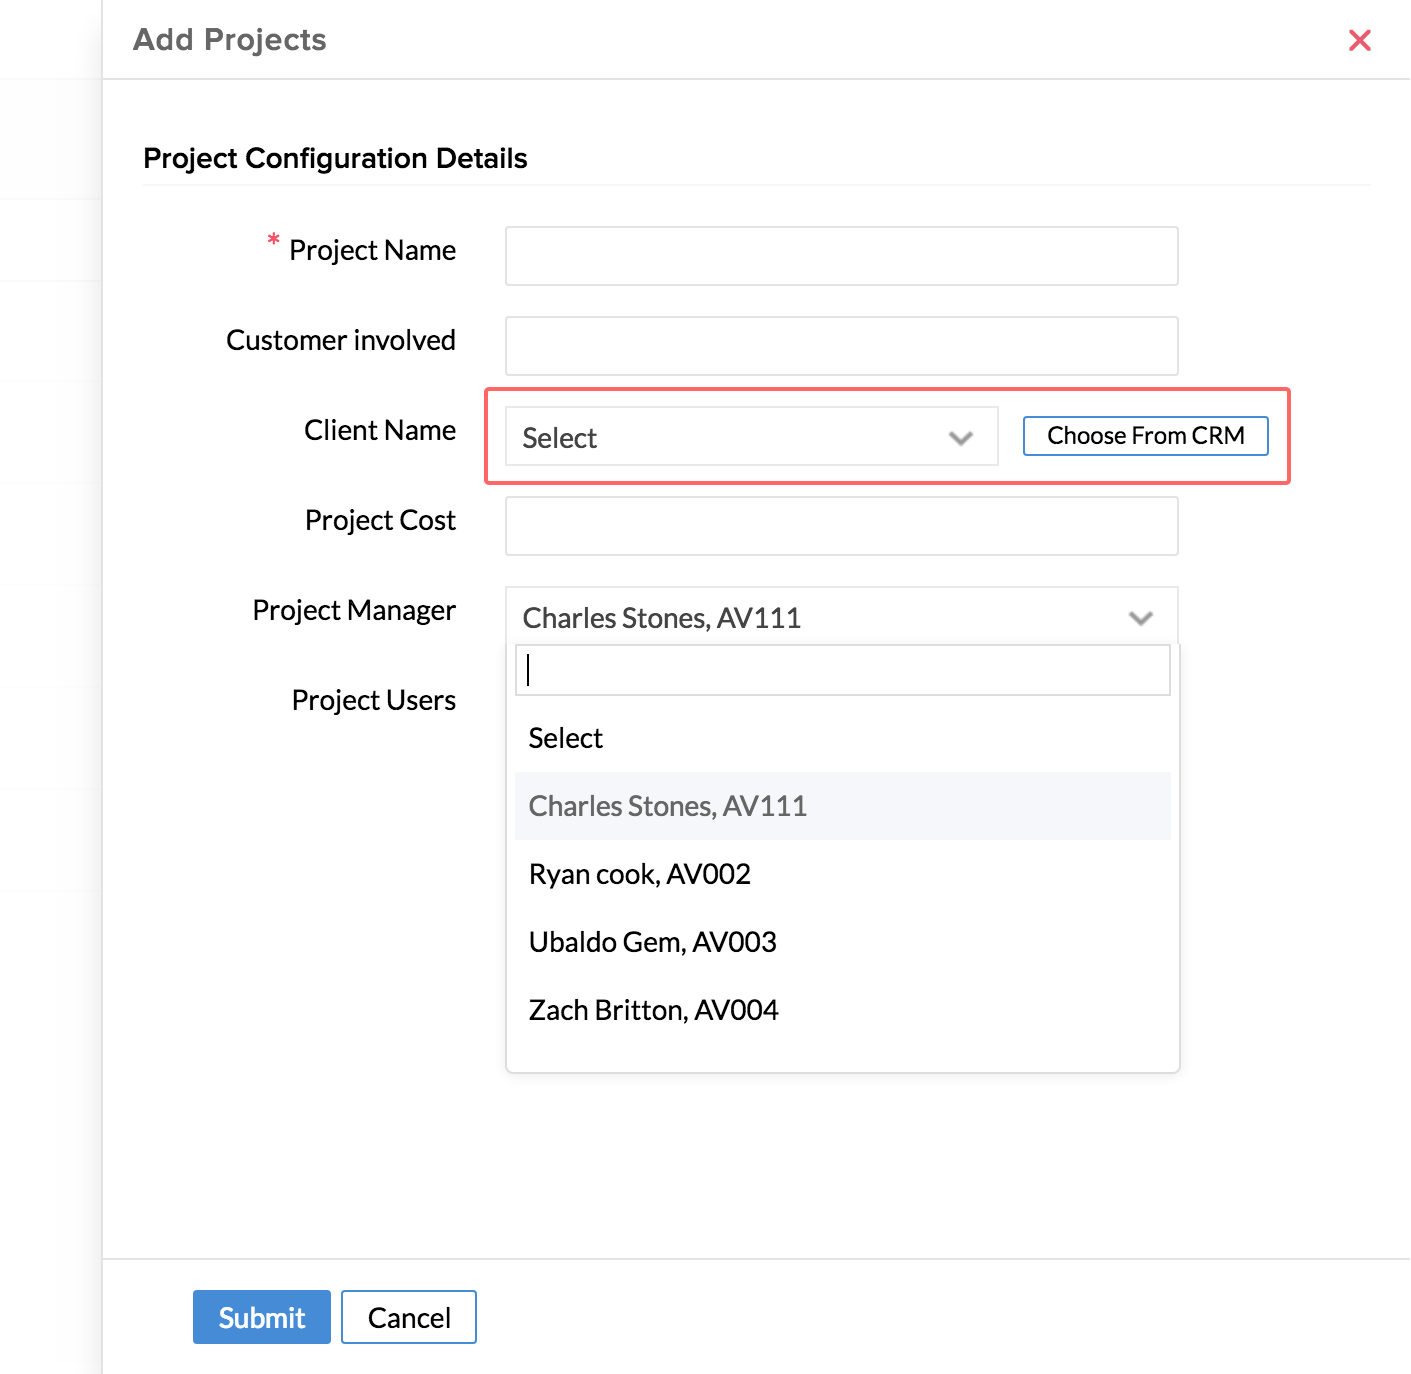This screenshot has width=1411, height=1374.
Task: Choose the blank Select option in manager list
Action: click(x=566, y=738)
